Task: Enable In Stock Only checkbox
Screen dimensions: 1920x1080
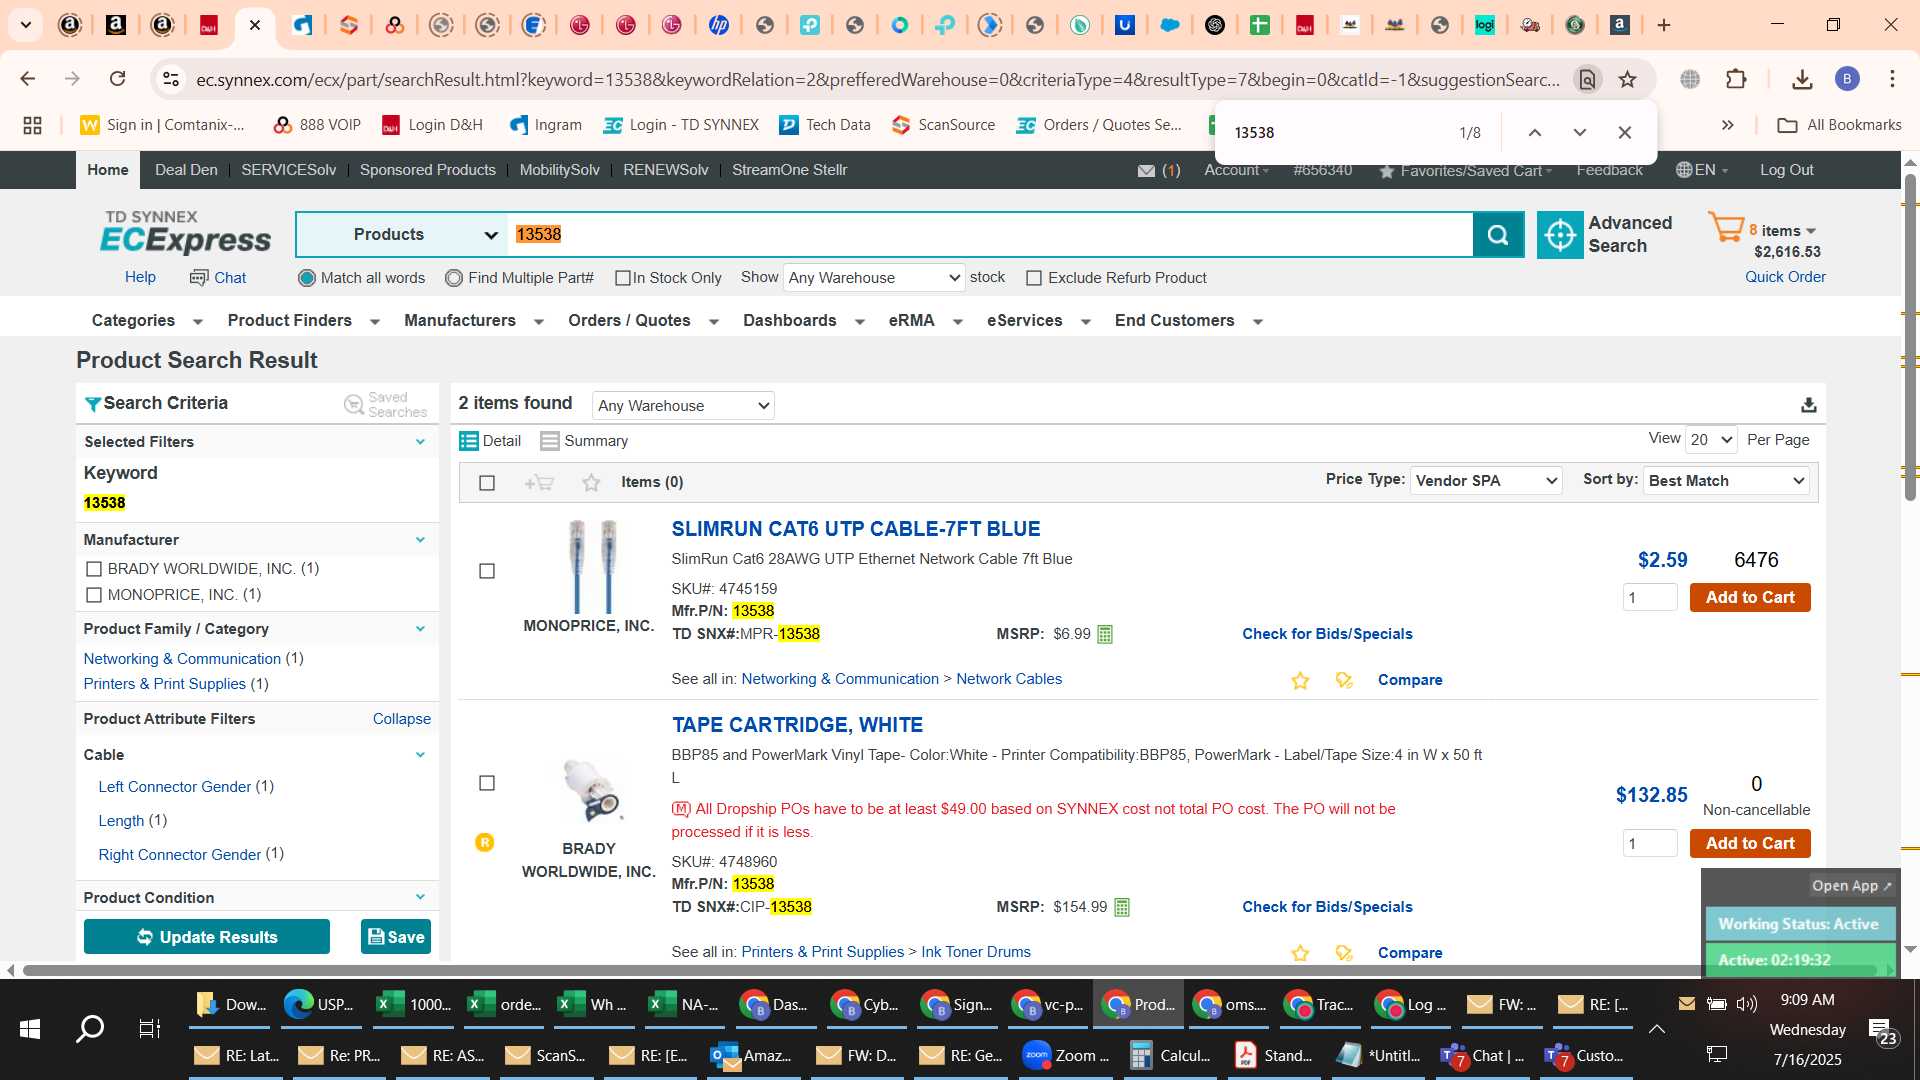Action: coord(623,278)
